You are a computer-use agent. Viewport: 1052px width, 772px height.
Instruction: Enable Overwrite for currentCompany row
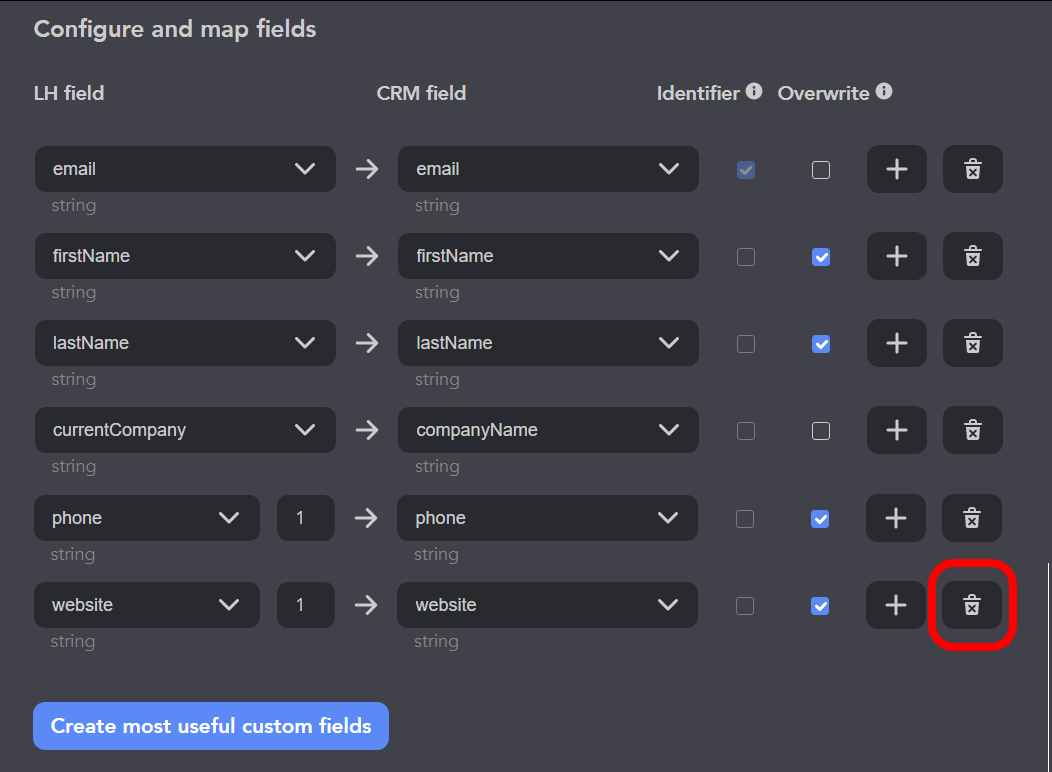click(x=821, y=431)
